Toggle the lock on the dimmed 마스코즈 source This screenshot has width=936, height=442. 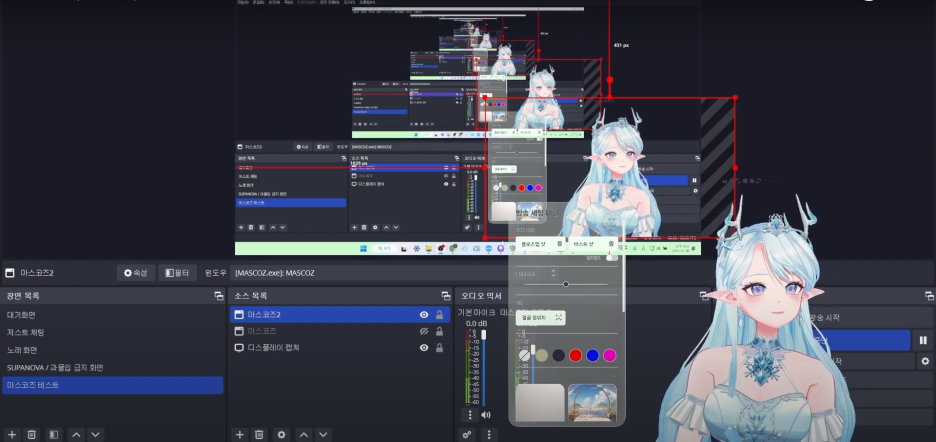click(x=439, y=331)
